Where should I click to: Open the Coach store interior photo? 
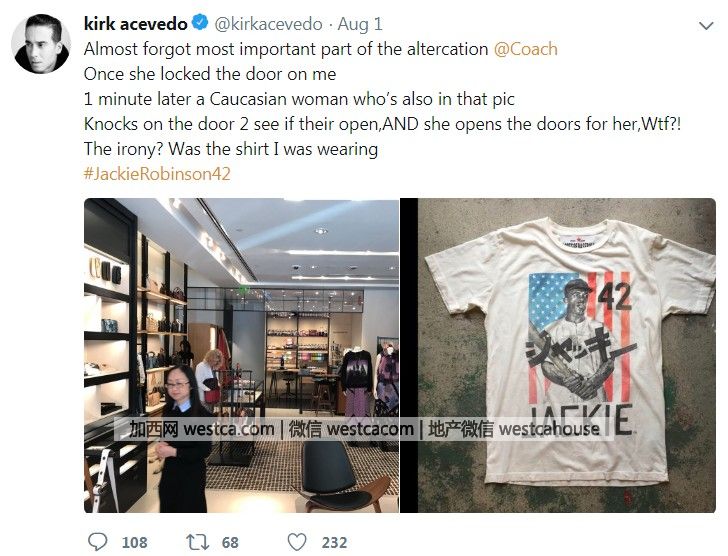241,356
